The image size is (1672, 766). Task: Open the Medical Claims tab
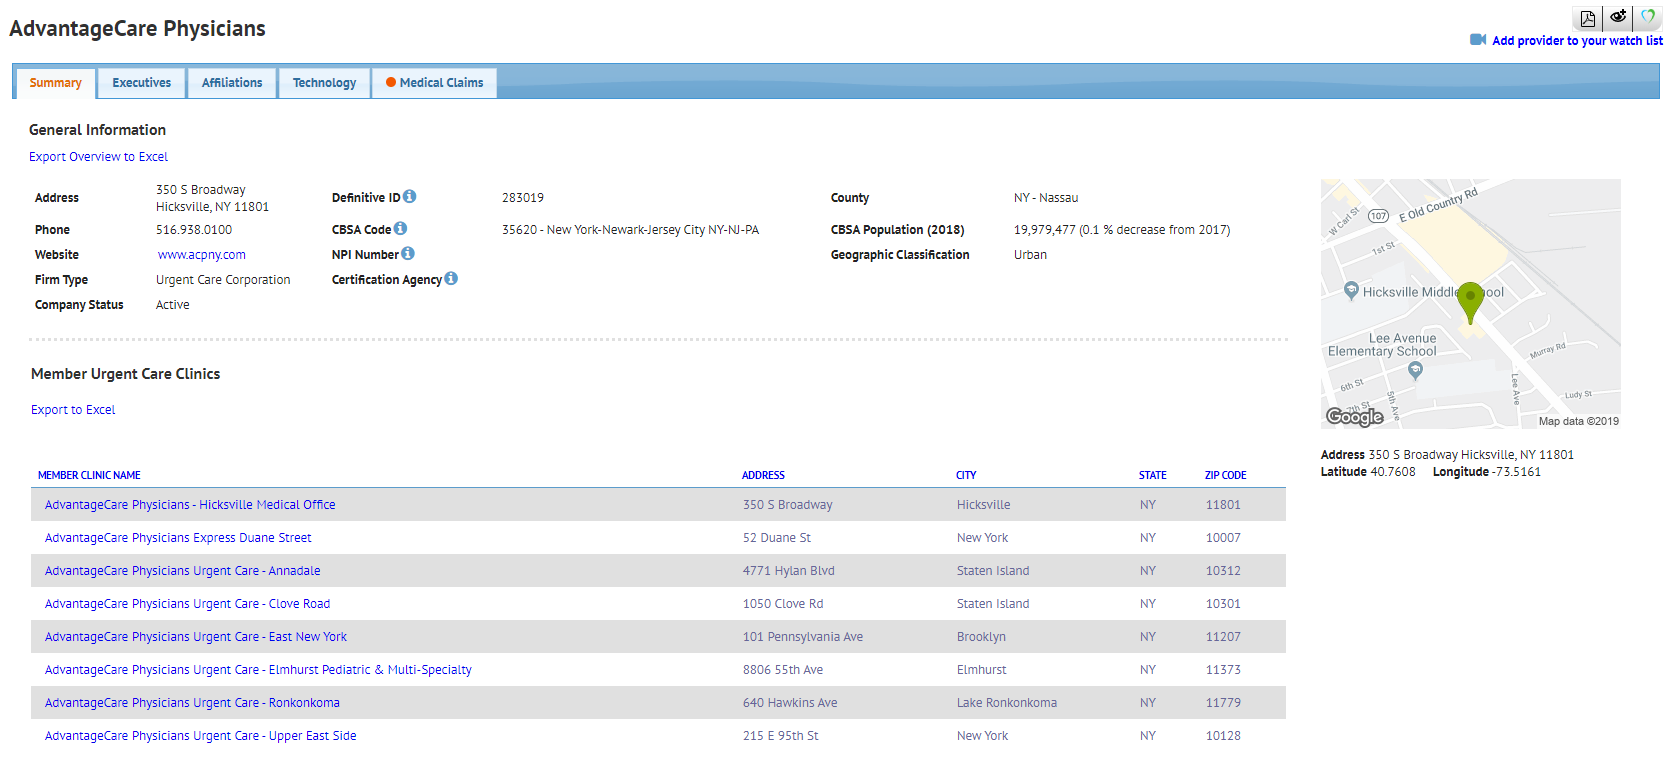tap(434, 83)
